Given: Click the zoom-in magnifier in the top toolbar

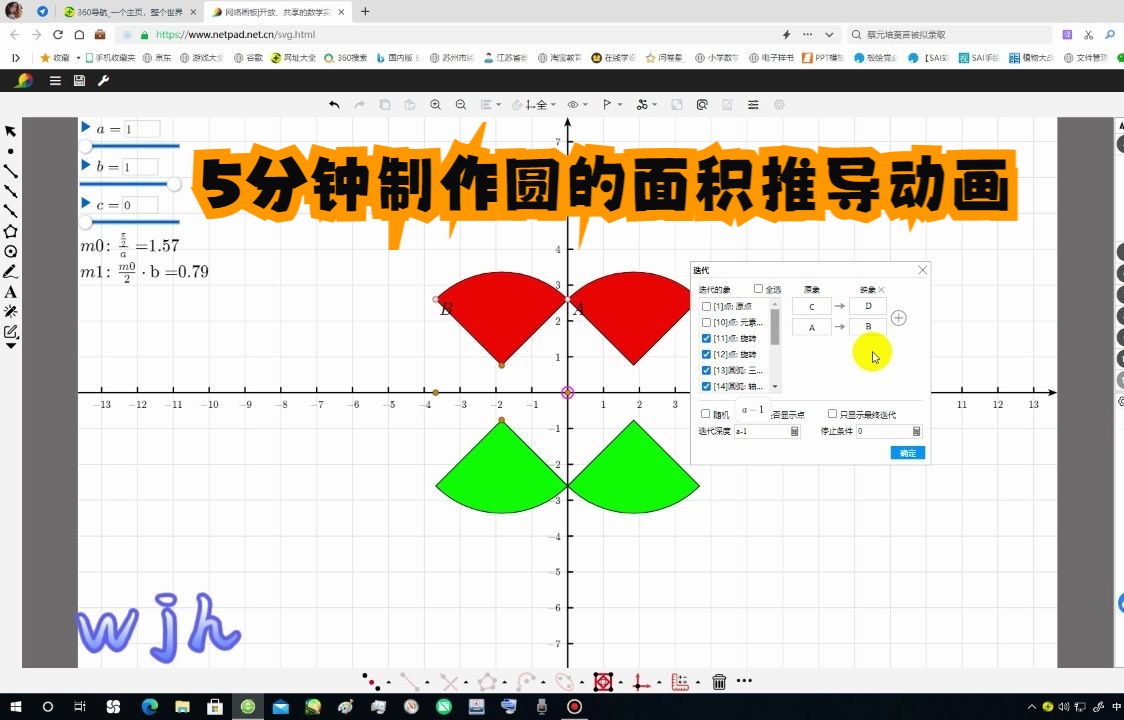Looking at the screenshot, I should coord(436,104).
